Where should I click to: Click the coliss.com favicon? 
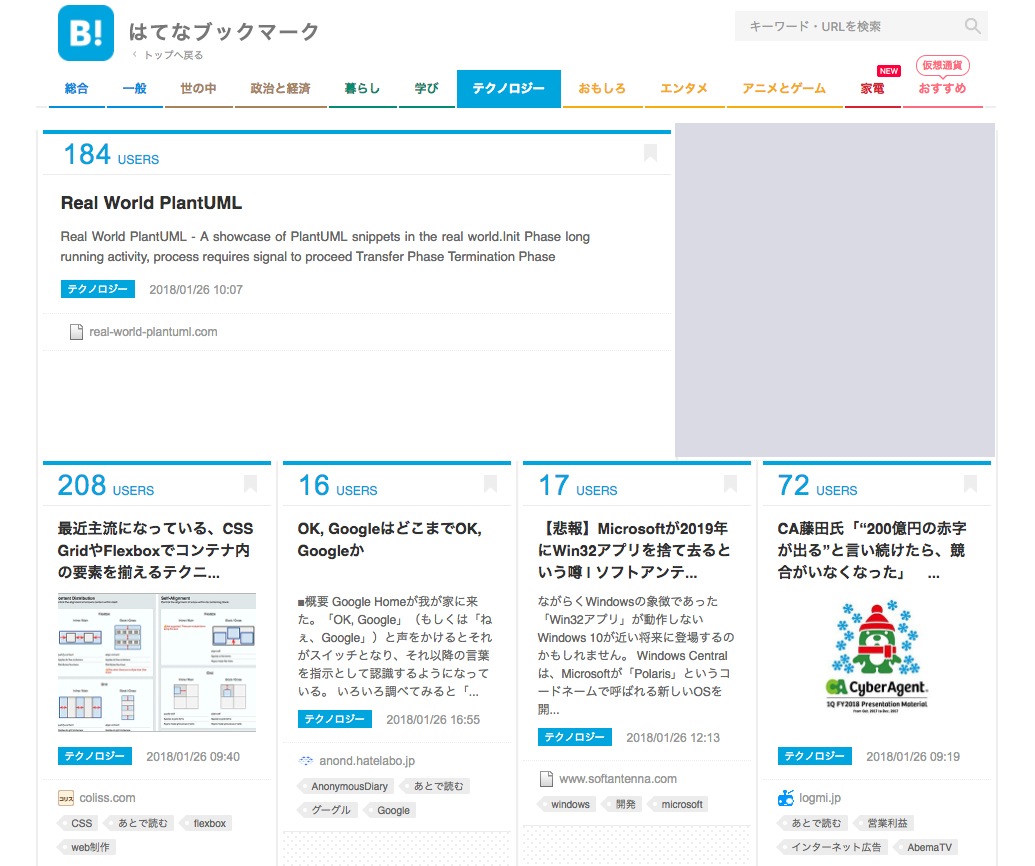point(66,798)
